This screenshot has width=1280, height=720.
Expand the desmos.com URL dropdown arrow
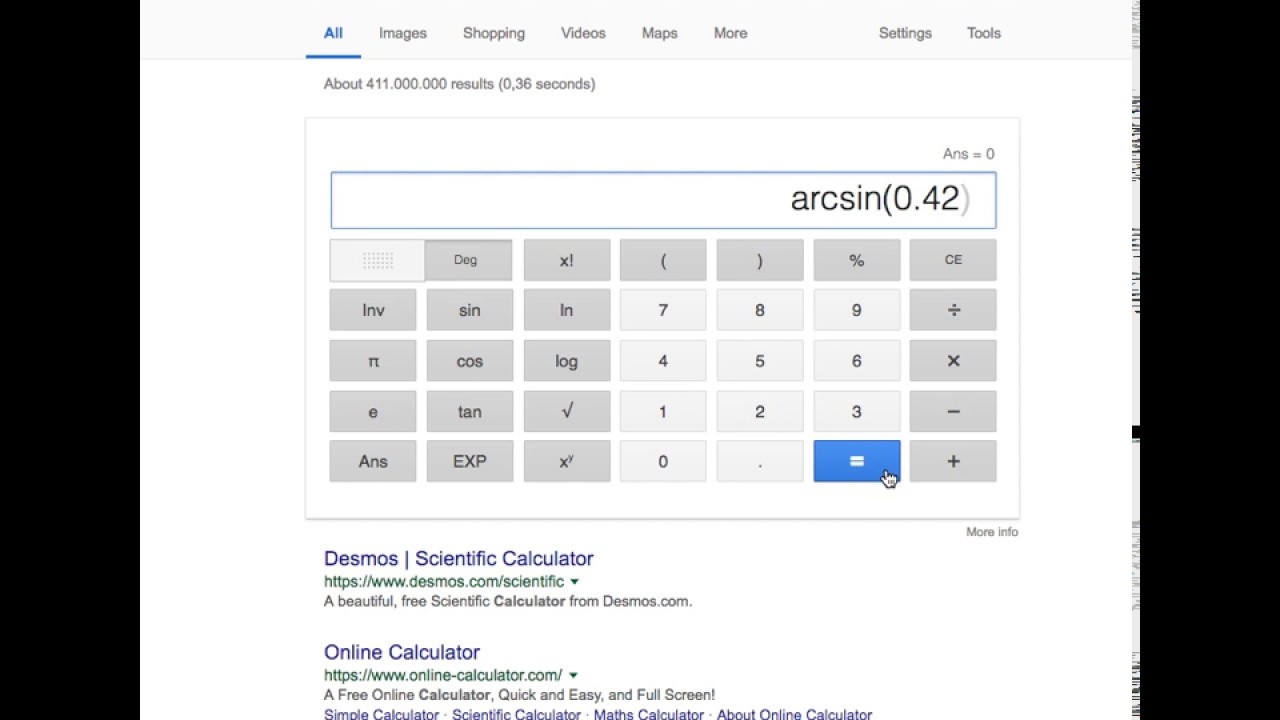click(x=575, y=581)
